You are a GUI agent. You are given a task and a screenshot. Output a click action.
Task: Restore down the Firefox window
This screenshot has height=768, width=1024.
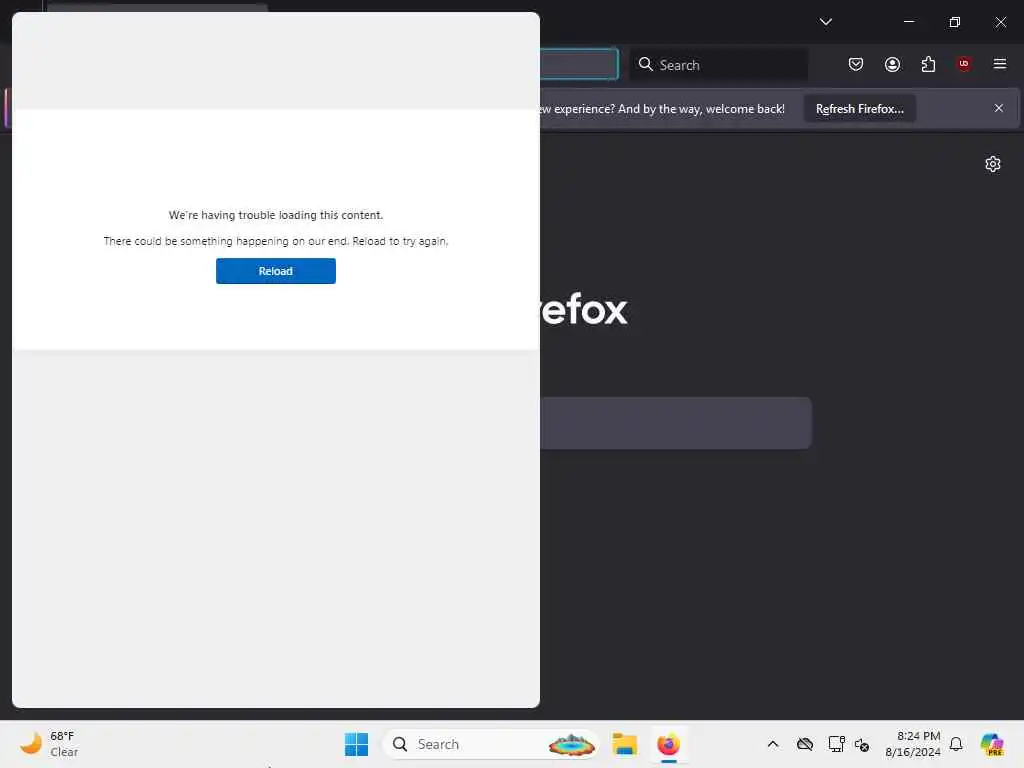pos(954,22)
